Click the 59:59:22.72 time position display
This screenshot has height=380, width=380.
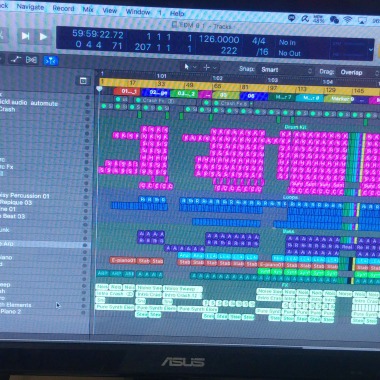click(x=98, y=34)
